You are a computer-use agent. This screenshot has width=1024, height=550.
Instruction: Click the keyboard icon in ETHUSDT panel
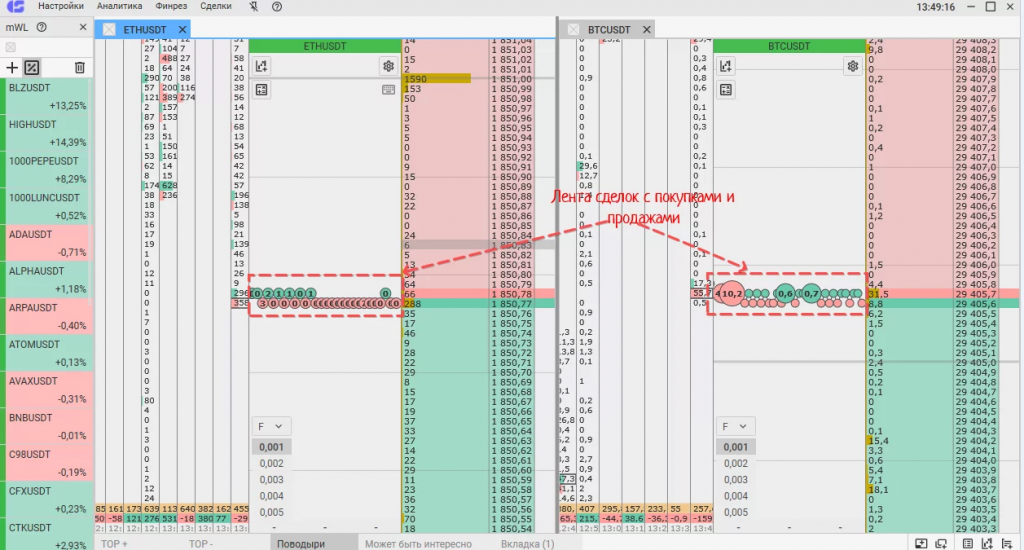[x=389, y=89]
